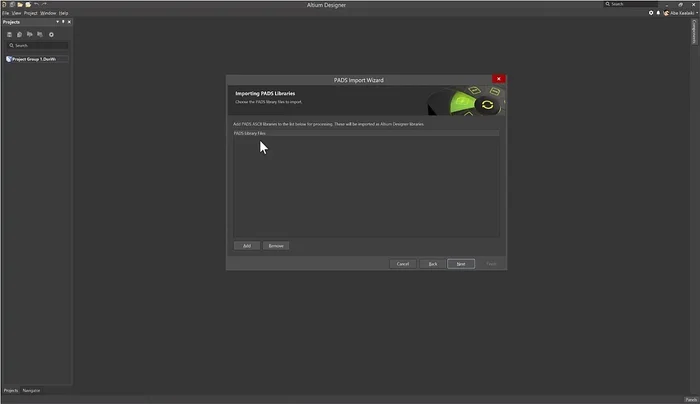Close the Projects panel with its X icon
700x404 pixels.
68,21
